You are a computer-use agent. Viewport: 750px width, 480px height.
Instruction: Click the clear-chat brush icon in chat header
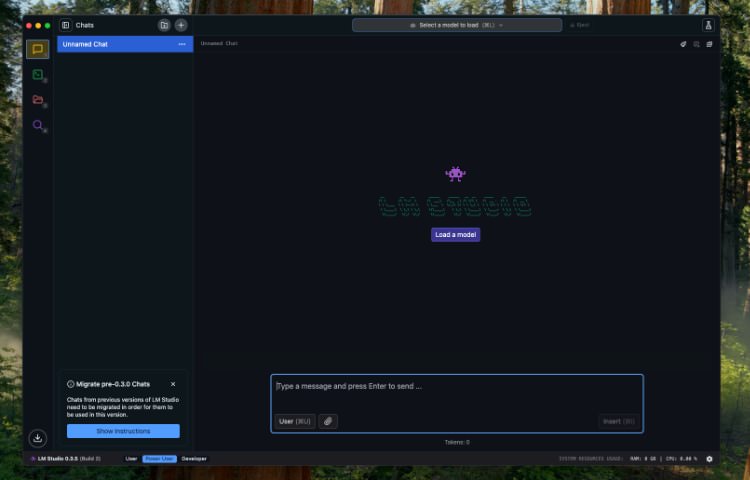tap(683, 44)
